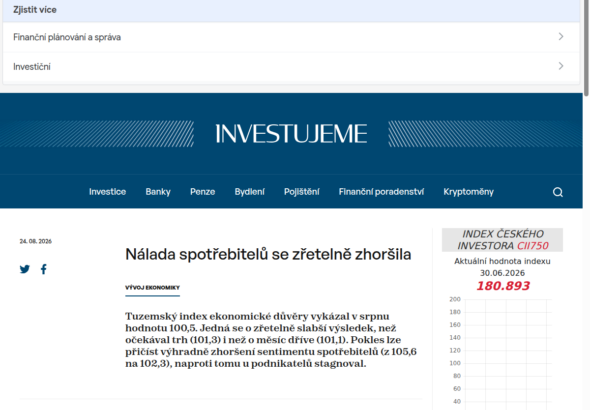Expand the Investiční row chevron
Image resolution: width=590 pixels, height=410 pixels.
tap(561, 66)
